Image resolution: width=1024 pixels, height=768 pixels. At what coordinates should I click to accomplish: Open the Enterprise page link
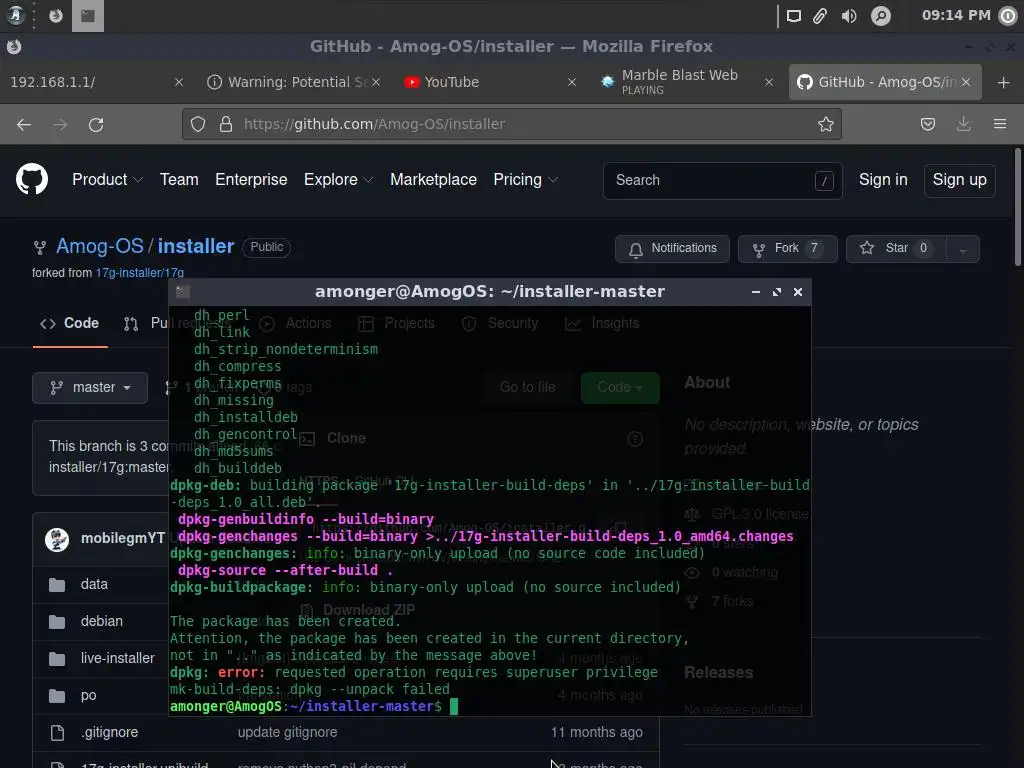click(x=251, y=180)
